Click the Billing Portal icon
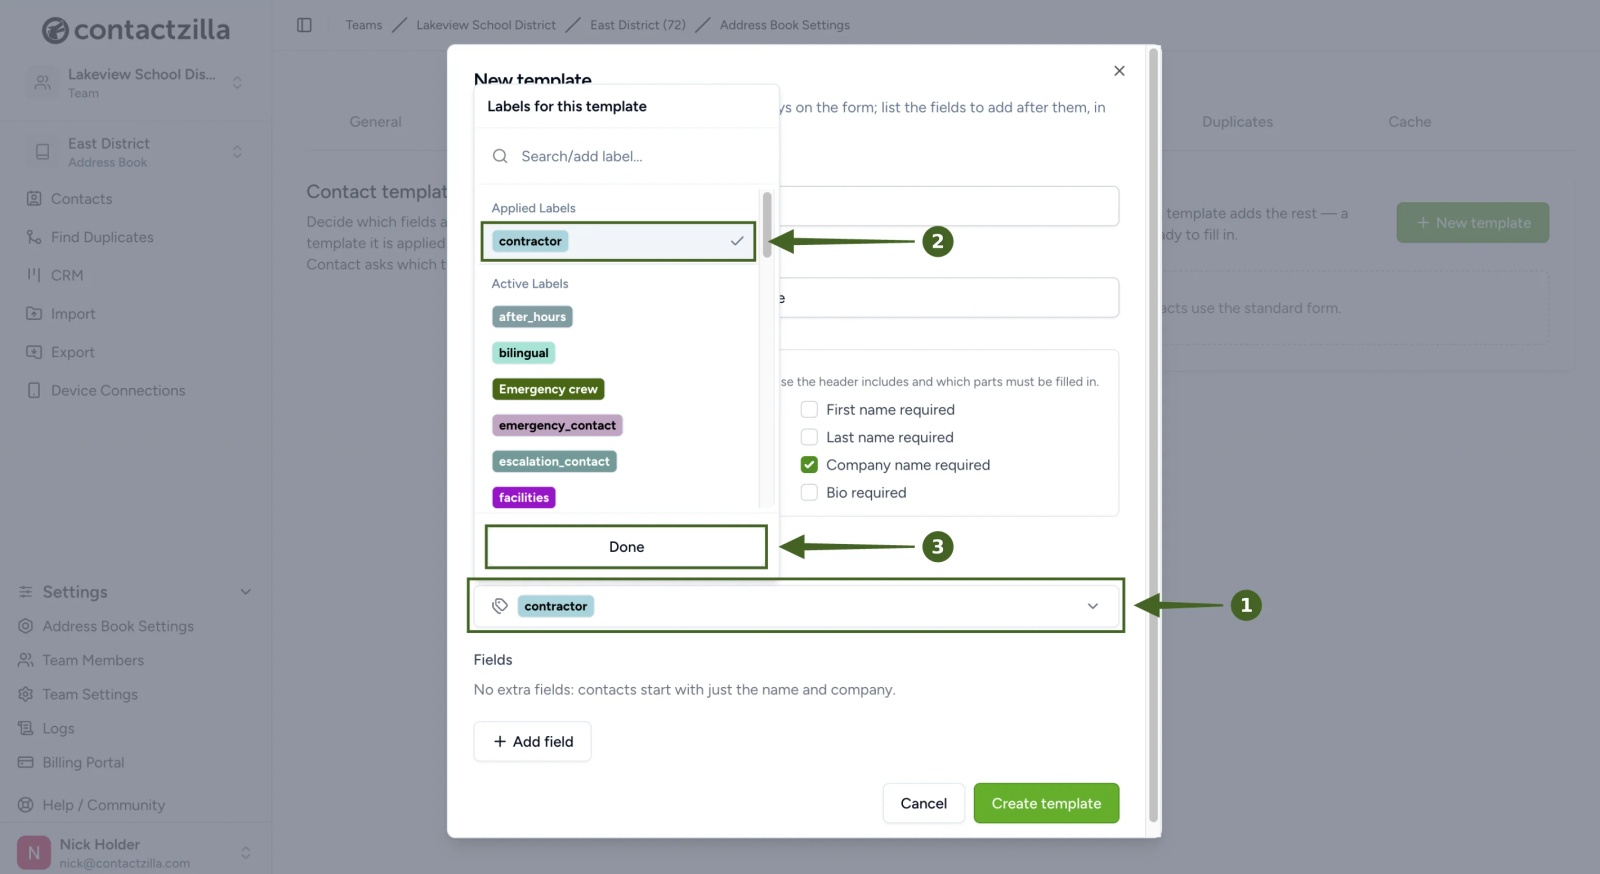This screenshot has width=1600, height=874. (x=26, y=762)
